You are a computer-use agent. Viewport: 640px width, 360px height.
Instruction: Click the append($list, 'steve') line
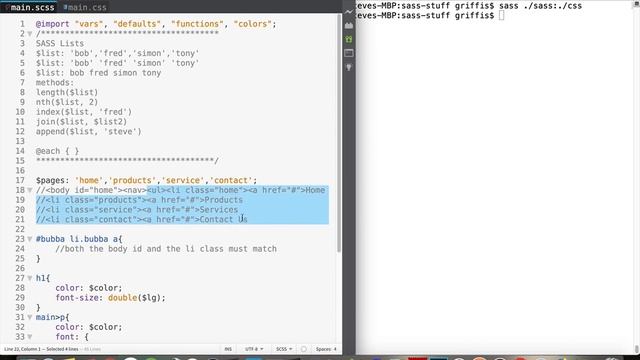tap(89, 131)
